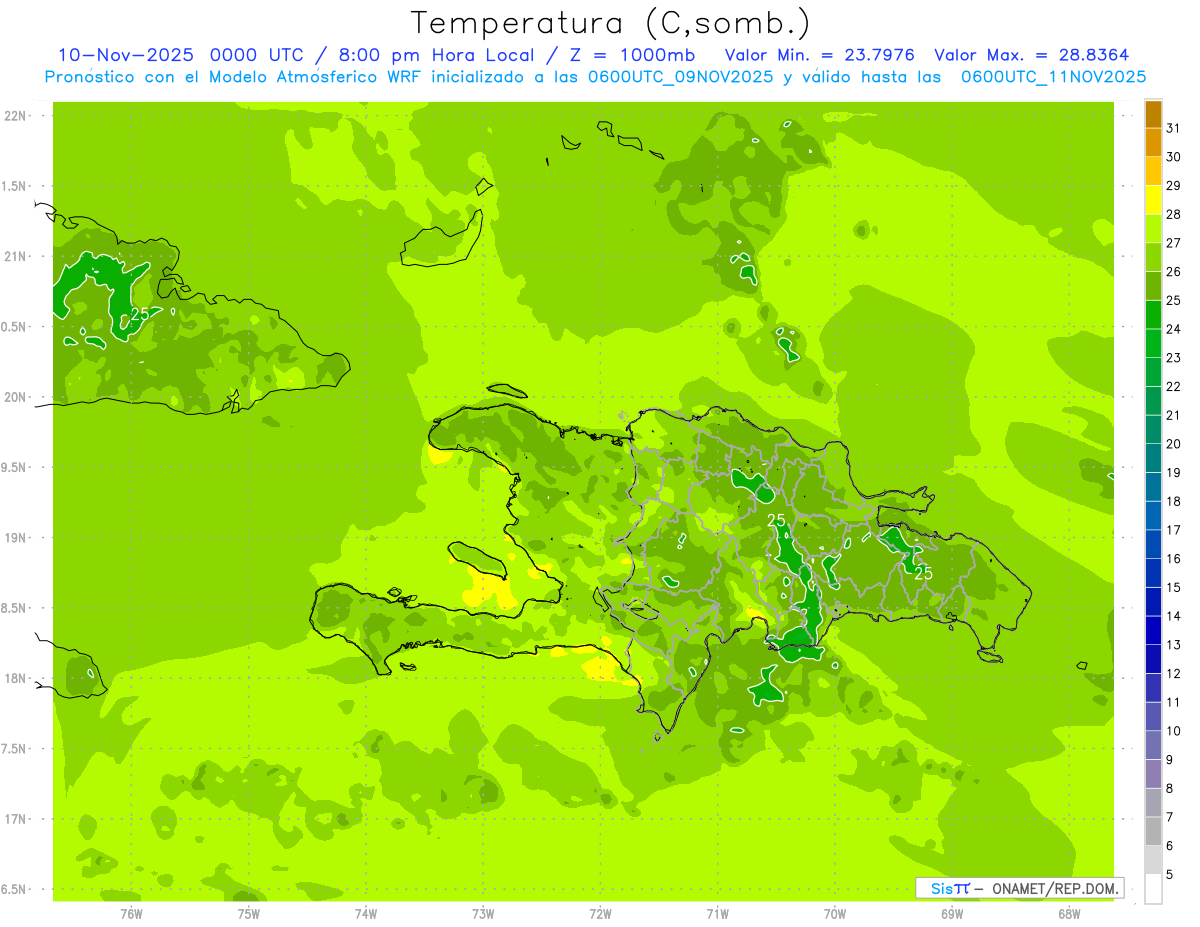The width and height of the screenshot is (1200, 927).
Task: Click the "74W" longitude axis label
Action: click(x=366, y=914)
